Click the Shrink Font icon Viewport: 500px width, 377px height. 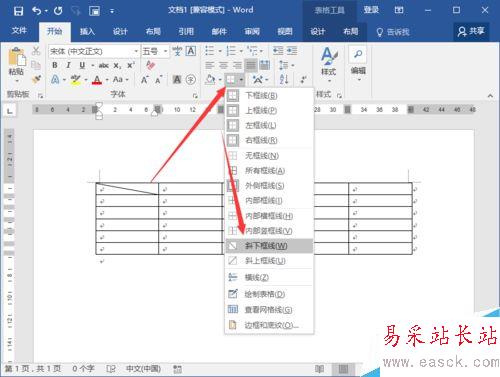tap(159, 80)
